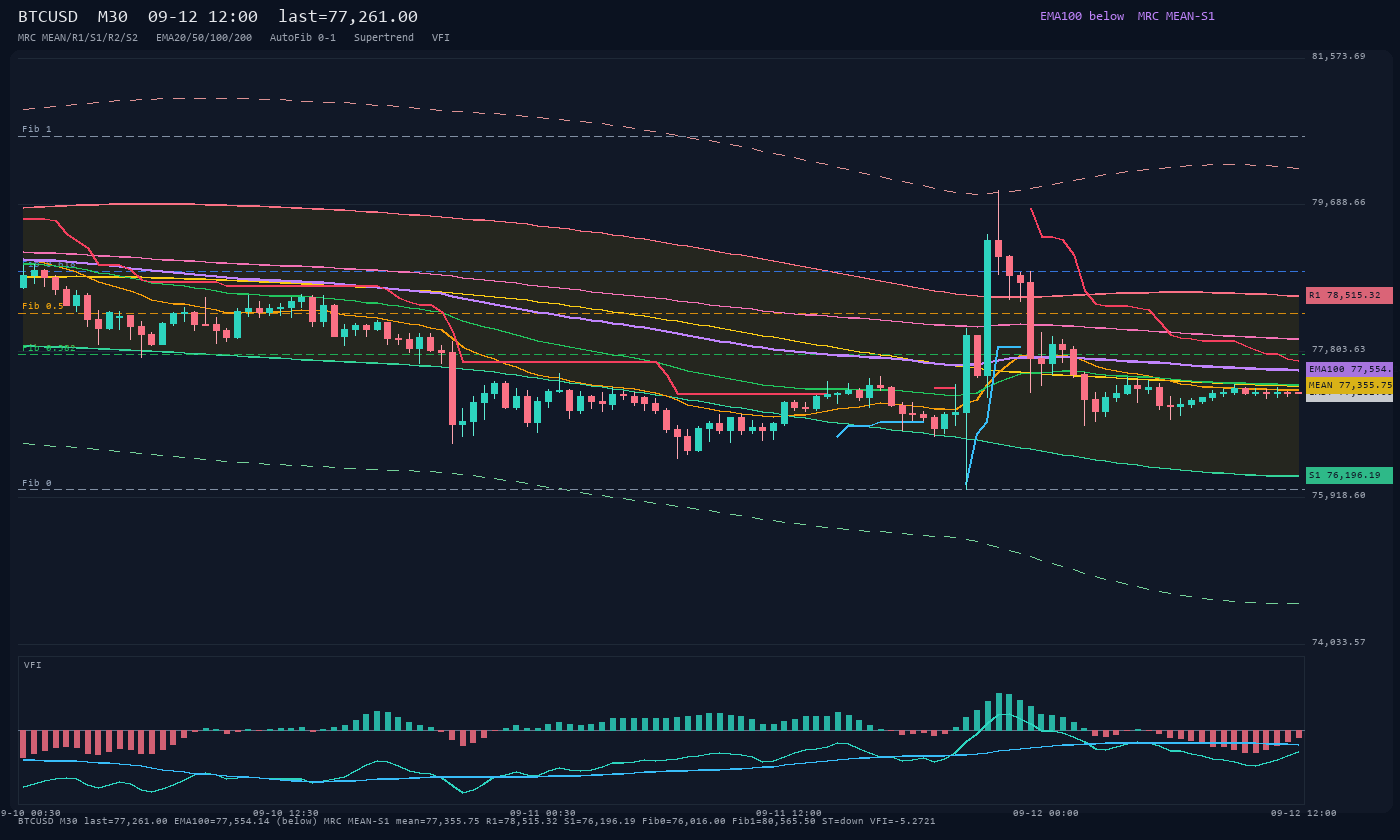Click the 'MRC MEAN-S1' status text
Viewport: 1400px width, 840px height.
coord(1176,16)
